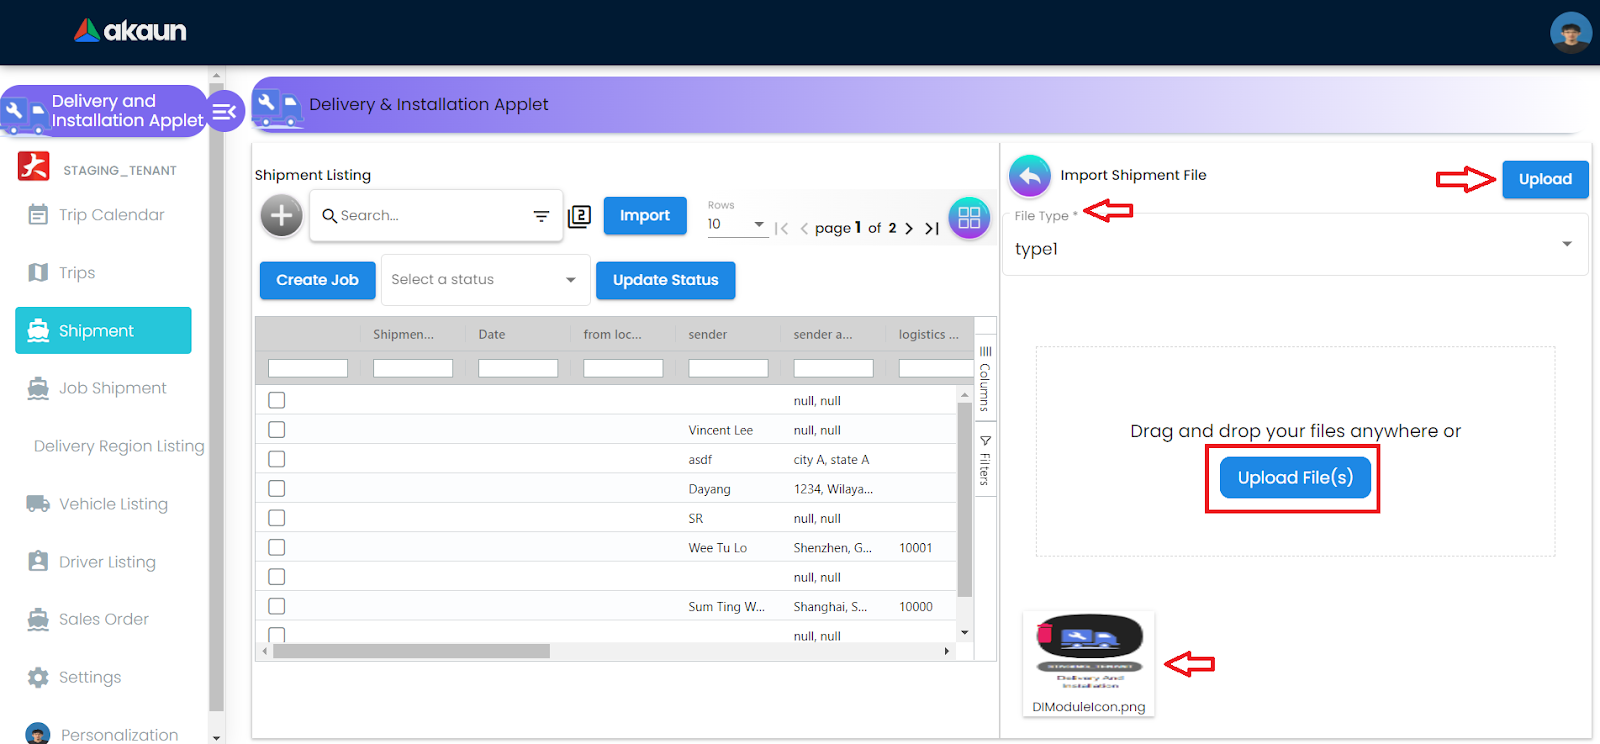Click the akaun logo in header
Viewport: 1600px width, 744px height.
click(130, 31)
